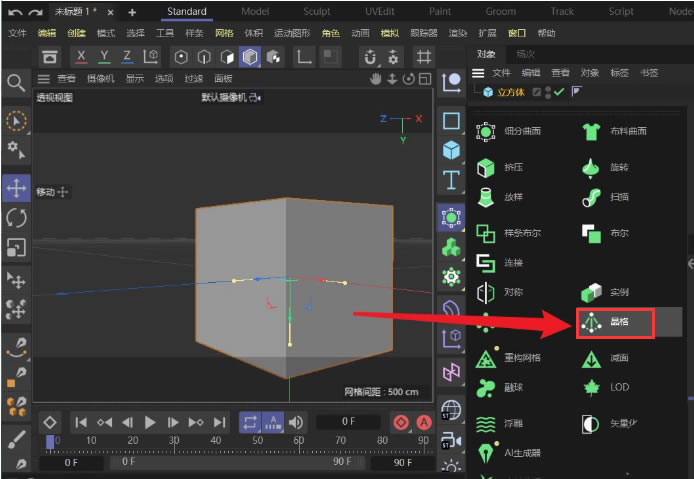Switch to the 场次 takes tab

click(x=525, y=54)
